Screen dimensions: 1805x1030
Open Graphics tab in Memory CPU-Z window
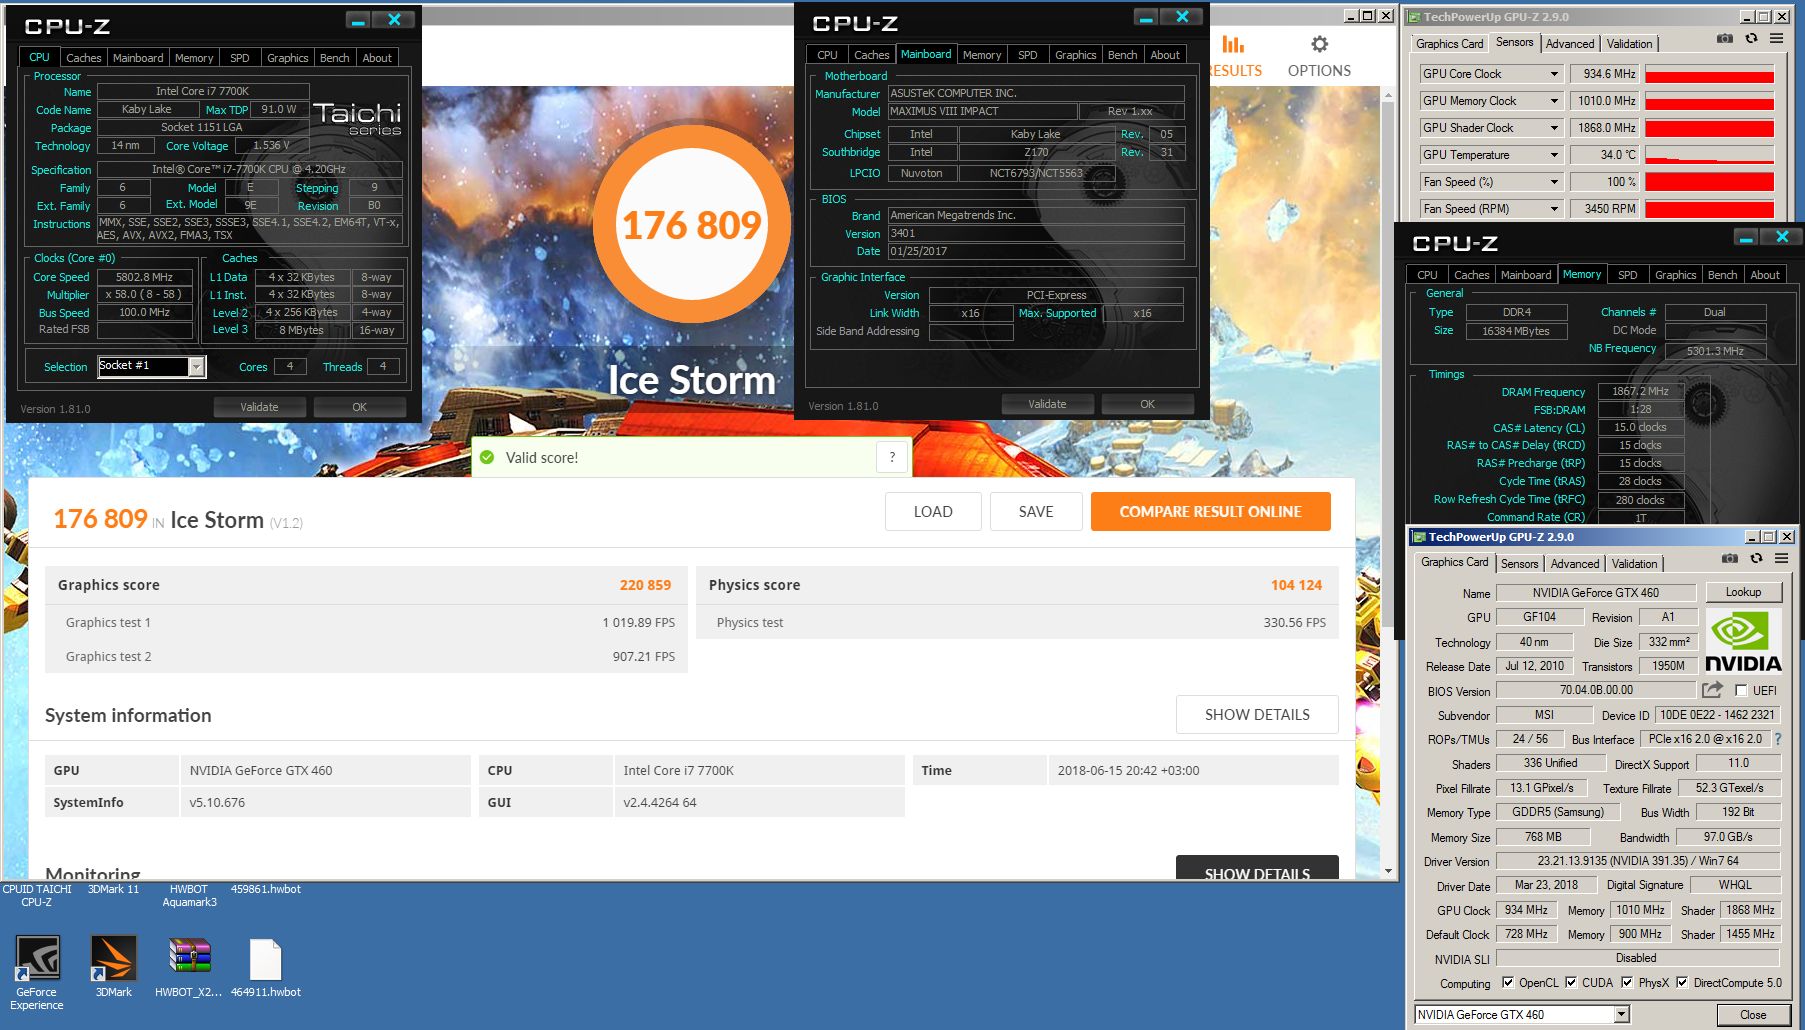tap(1675, 275)
